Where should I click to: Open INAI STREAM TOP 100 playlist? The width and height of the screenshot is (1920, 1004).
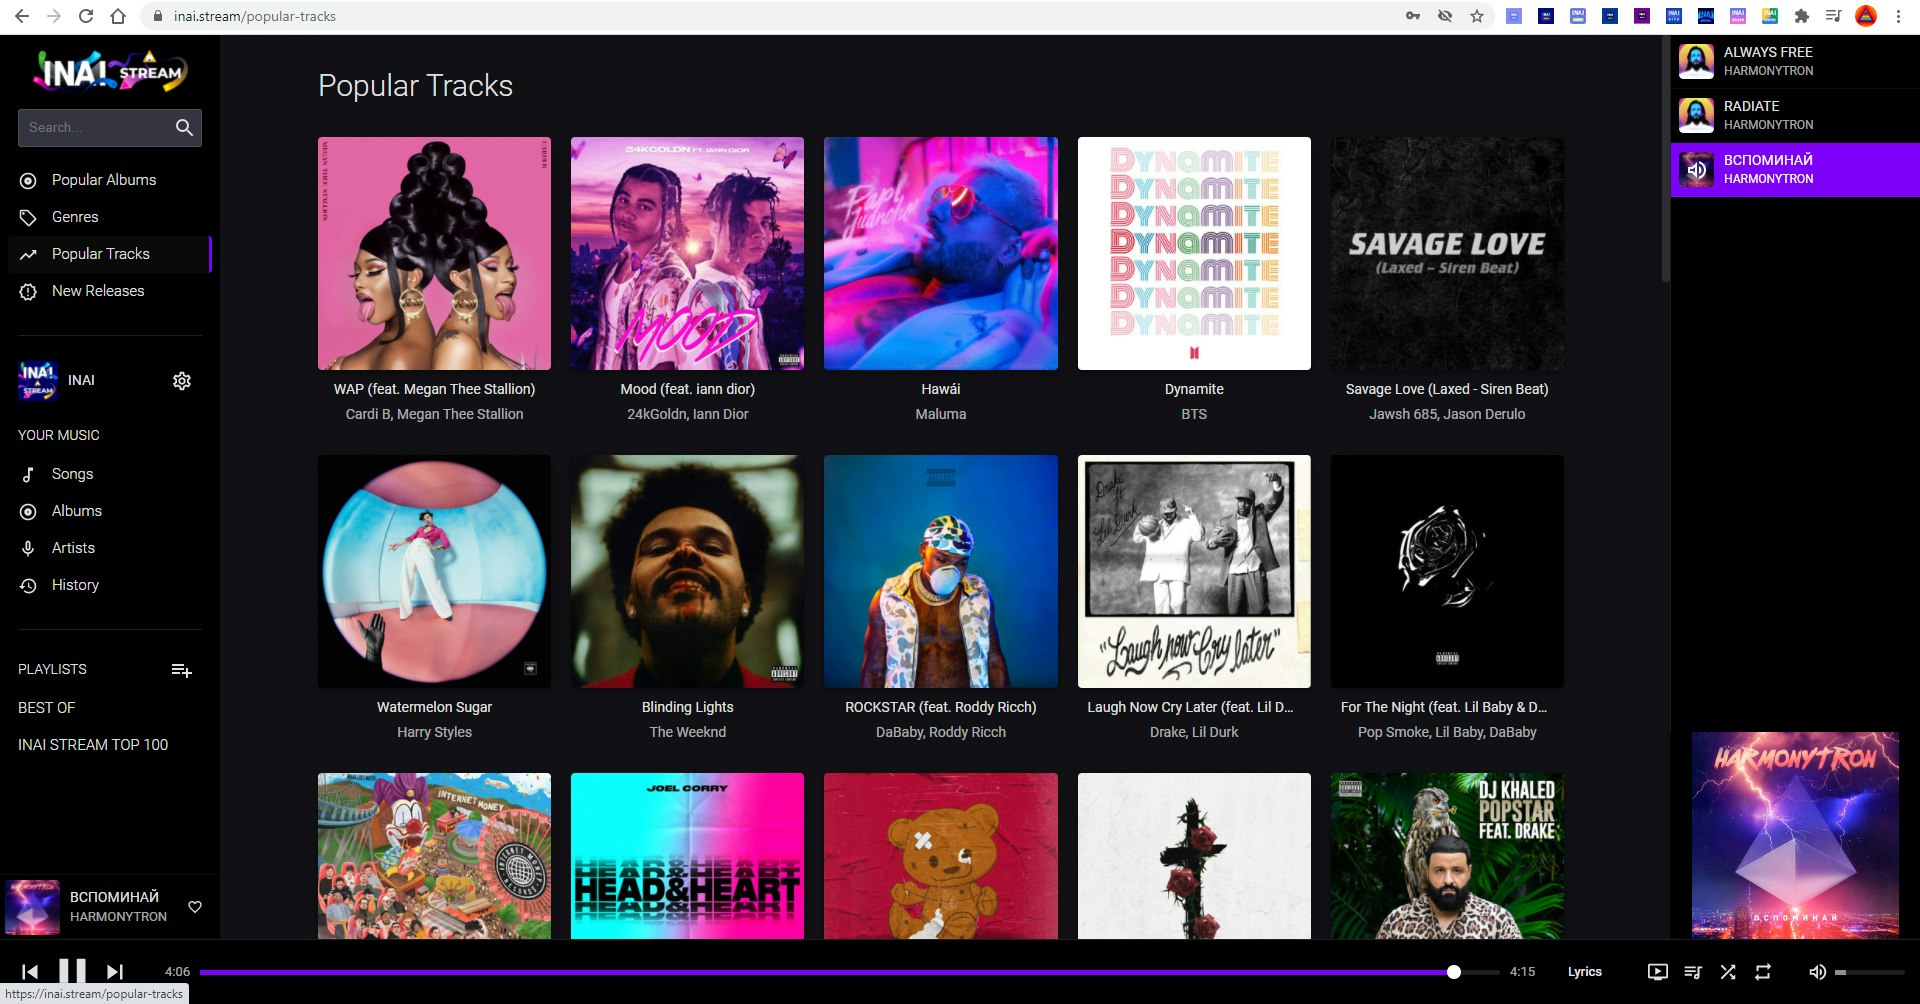coord(93,745)
